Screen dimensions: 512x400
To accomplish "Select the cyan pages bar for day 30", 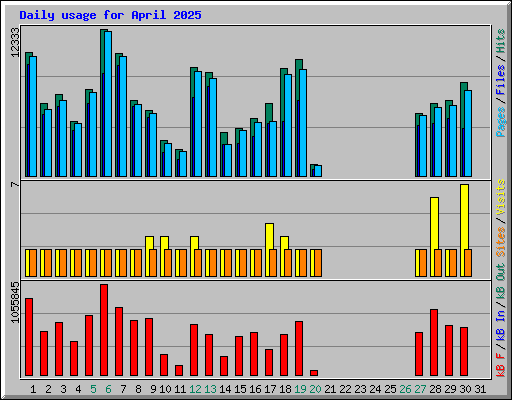I will point(468,133).
